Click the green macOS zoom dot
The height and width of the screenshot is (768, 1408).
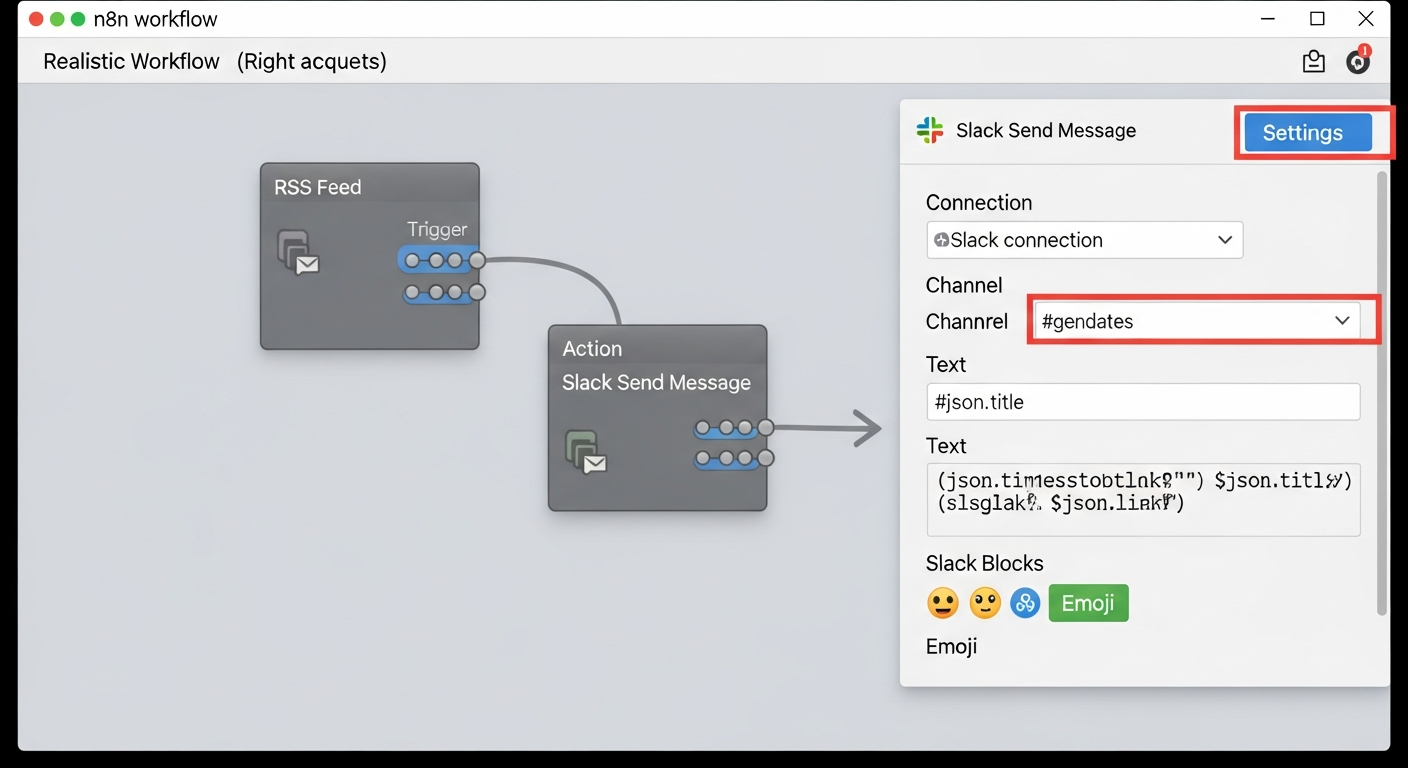(x=78, y=19)
